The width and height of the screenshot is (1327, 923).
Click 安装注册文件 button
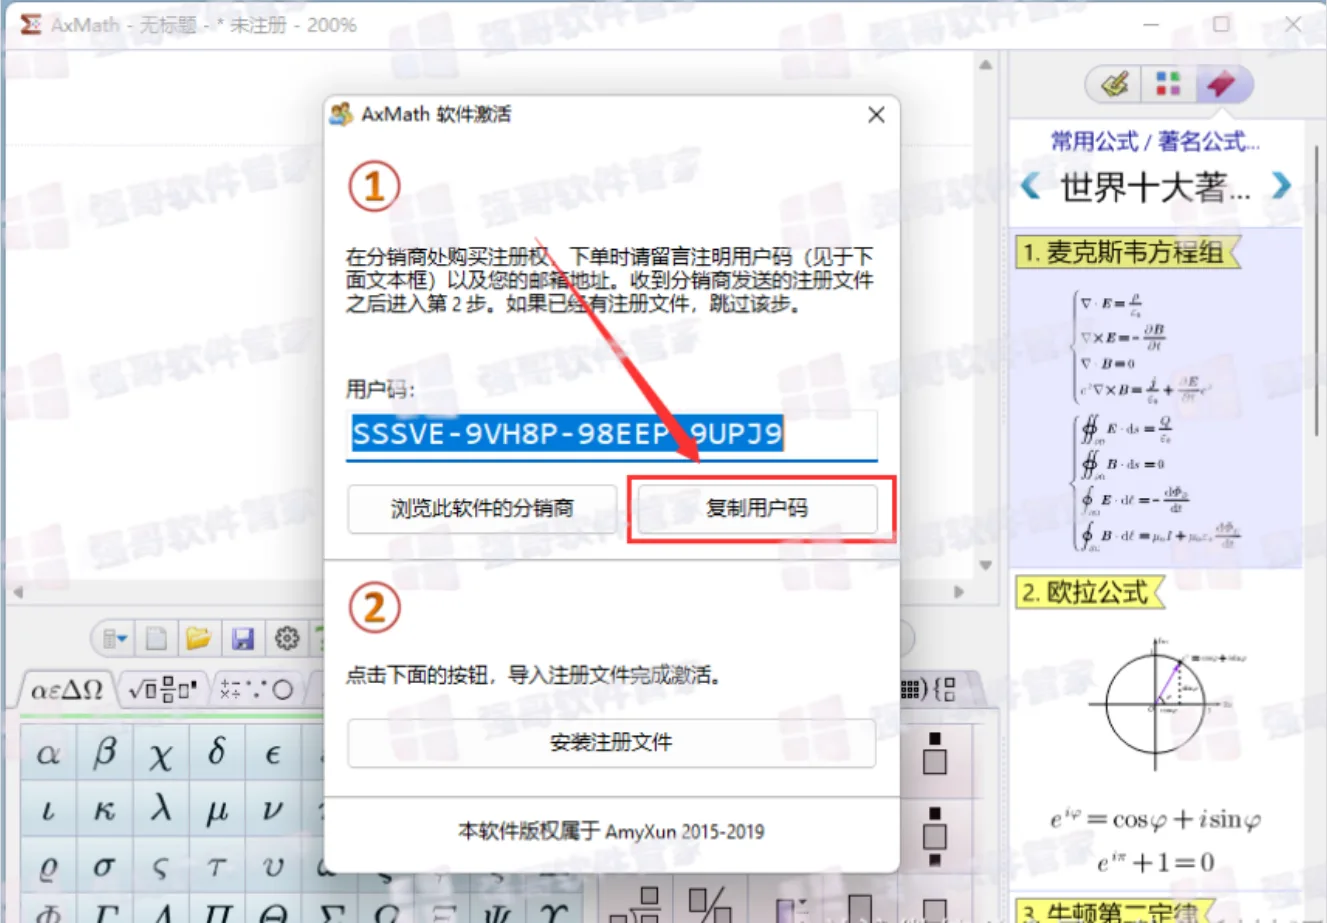(x=611, y=743)
